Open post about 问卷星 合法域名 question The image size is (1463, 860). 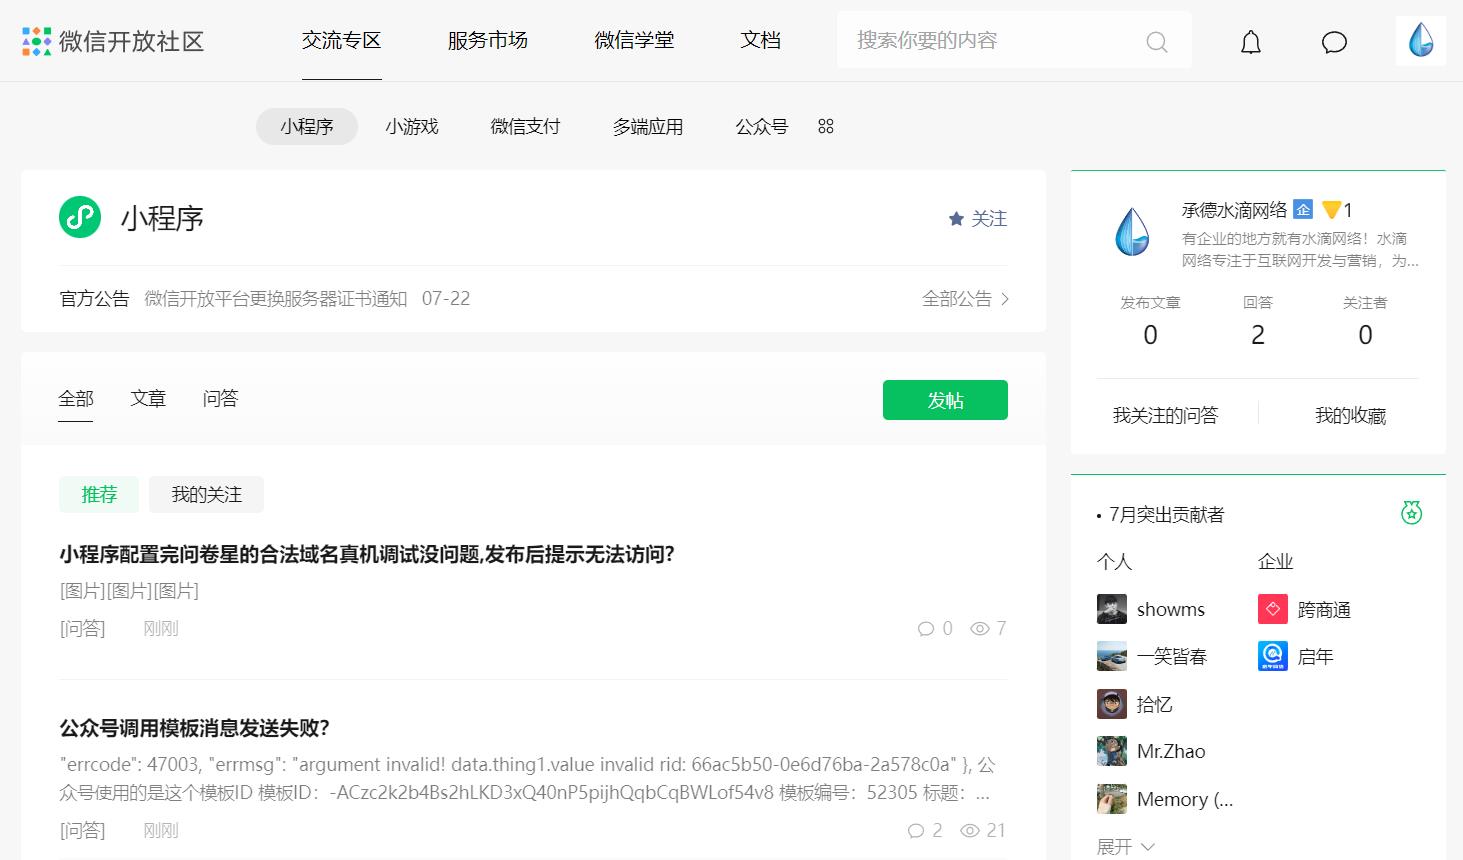(367, 554)
